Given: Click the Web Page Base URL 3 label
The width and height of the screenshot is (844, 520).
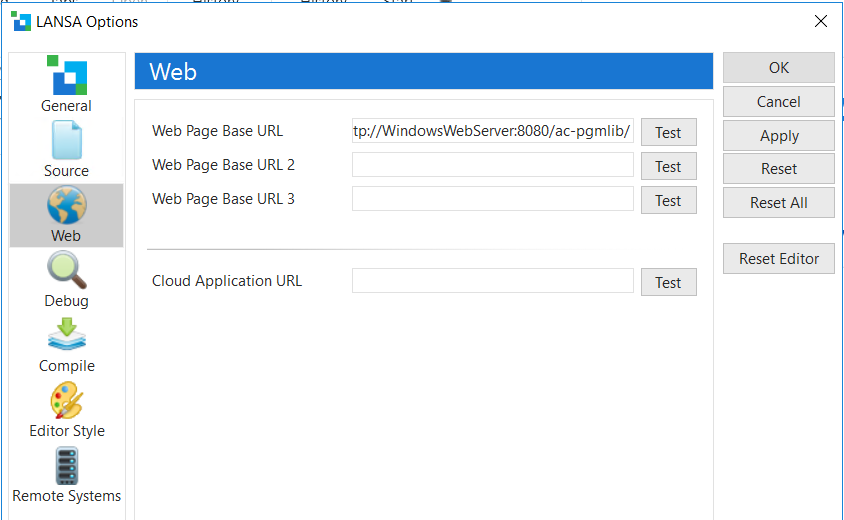Looking at the screenshot, I should [223, 199].
